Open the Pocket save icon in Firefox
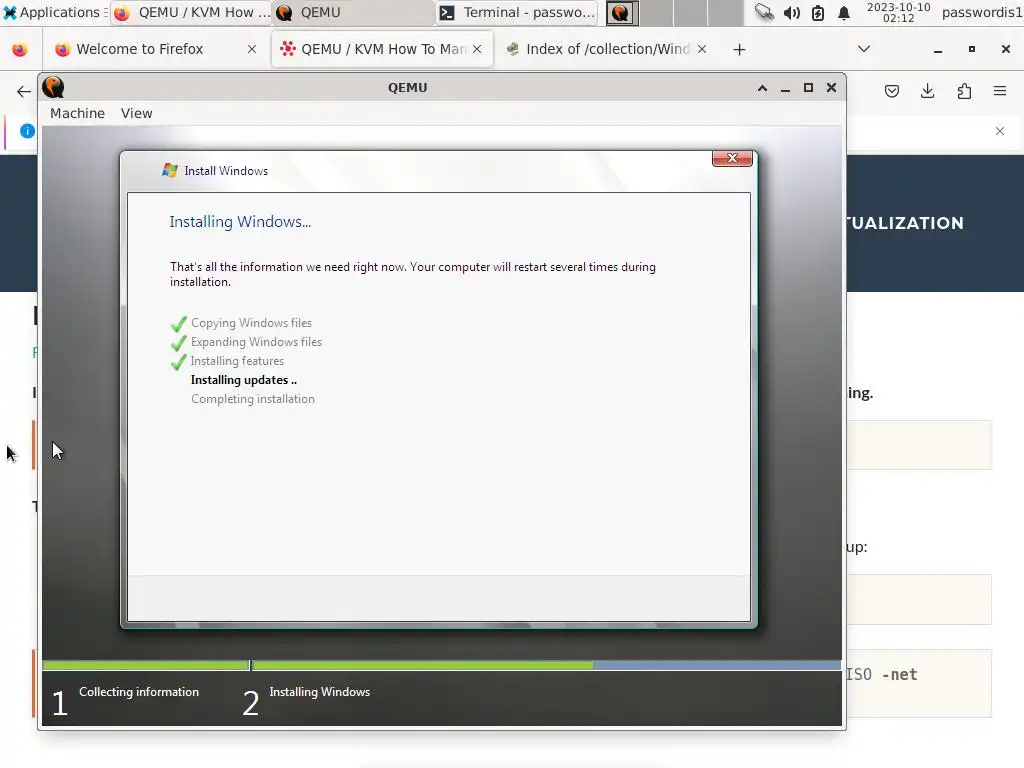The width and height of the screenshot is (1024, 768). 891,91
